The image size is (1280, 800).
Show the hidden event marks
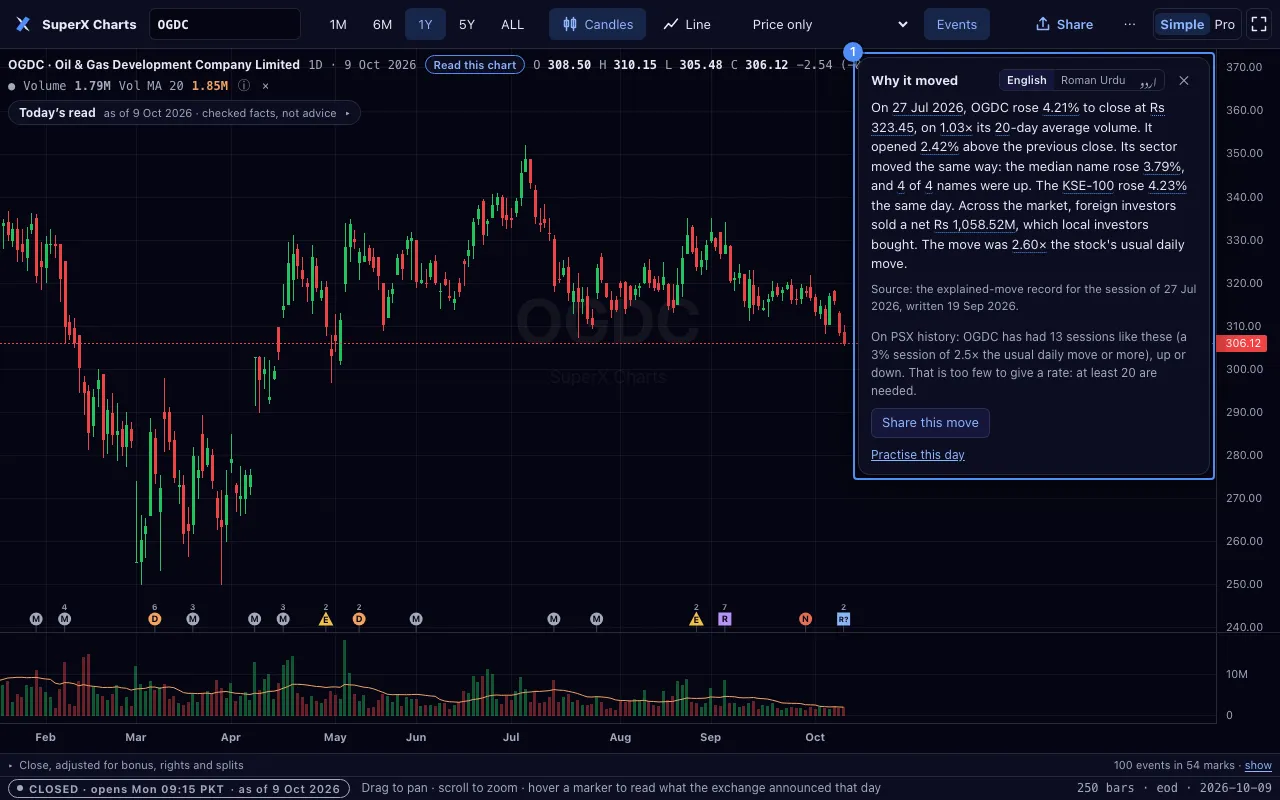tap(1258, 765)
